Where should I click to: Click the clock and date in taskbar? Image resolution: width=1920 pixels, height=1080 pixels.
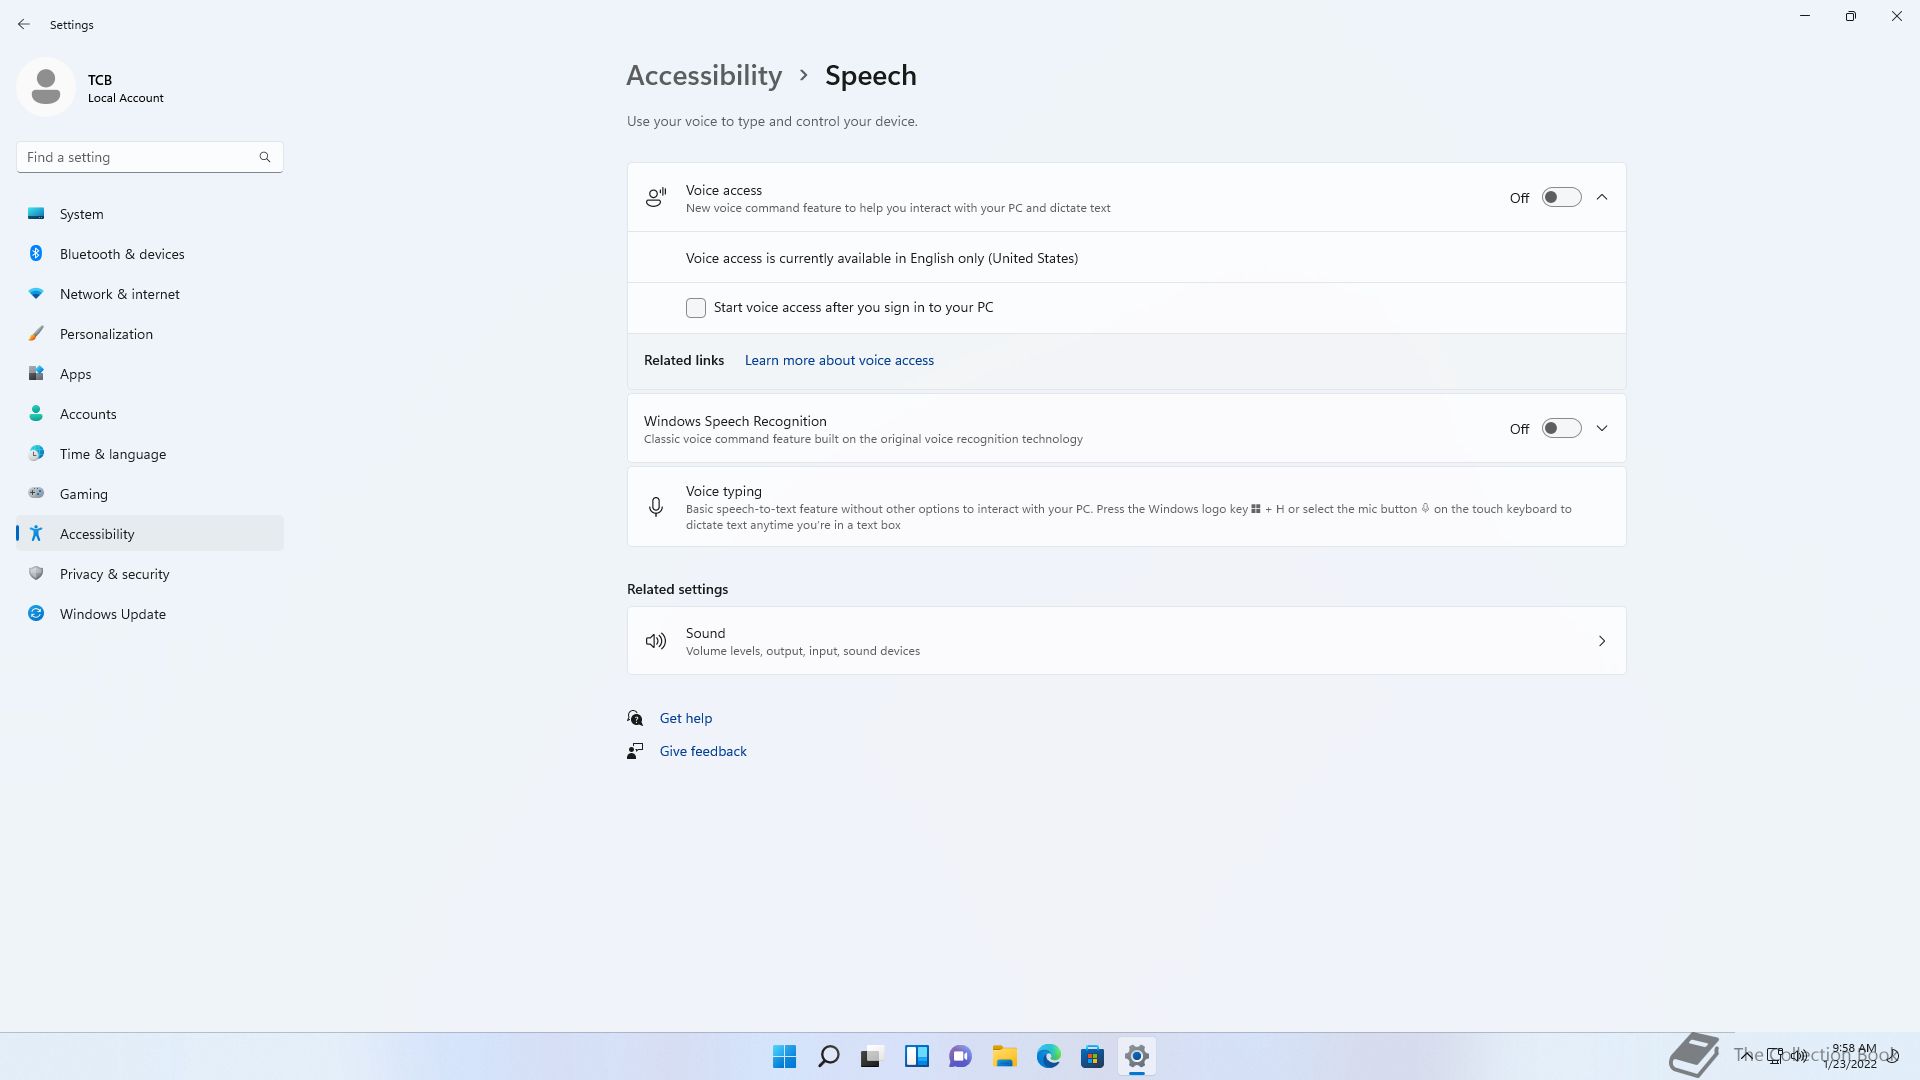pyautogui.click(x=1852, y=1056)
